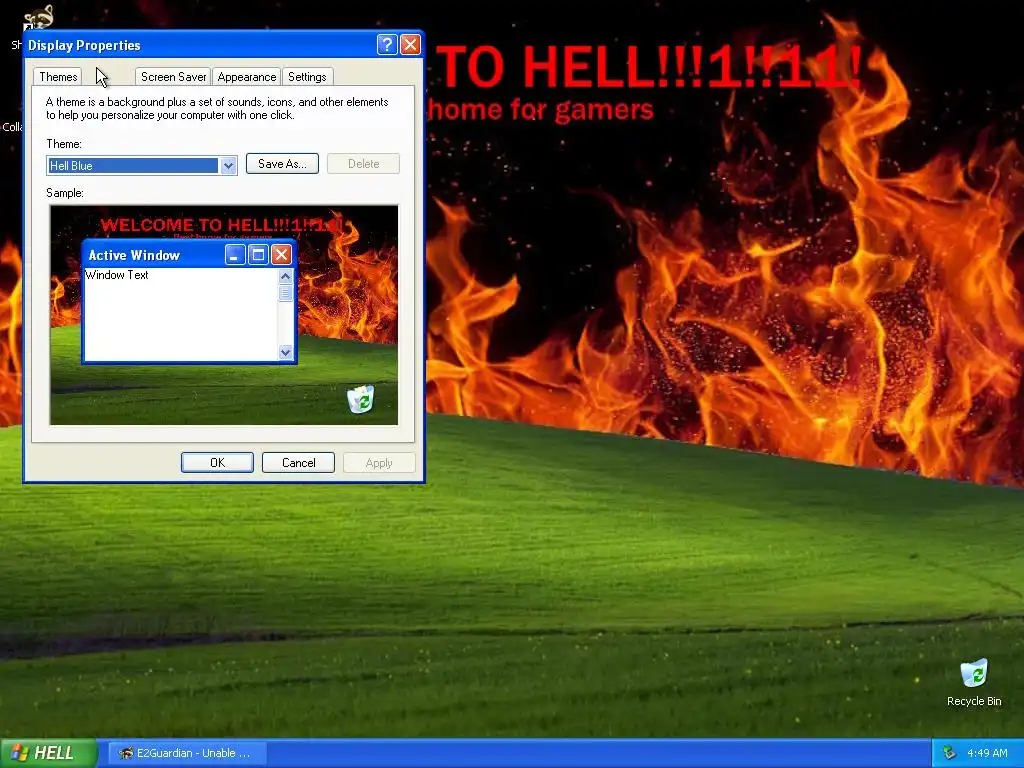Click Cancel in Display Properties
Screen dimensions: 1024x768
coord(298,462)
